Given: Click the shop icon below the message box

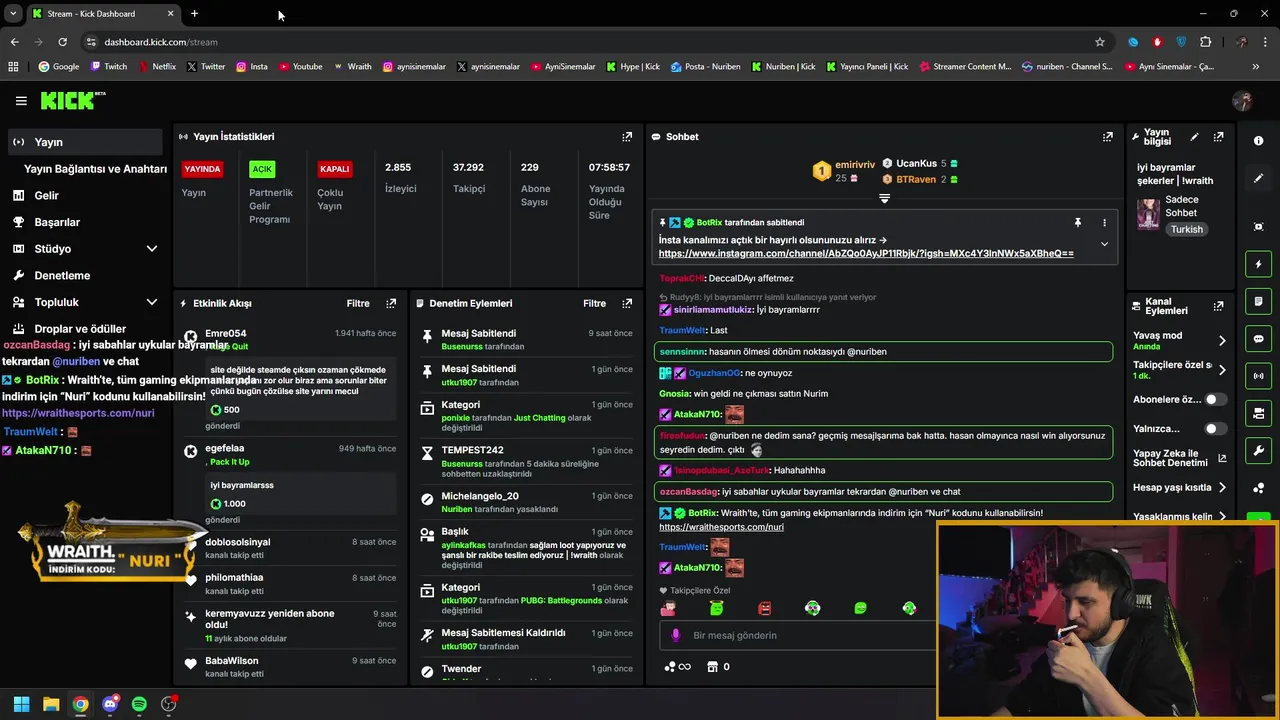Looking at the screenshot, I should [x=712, y=667].
